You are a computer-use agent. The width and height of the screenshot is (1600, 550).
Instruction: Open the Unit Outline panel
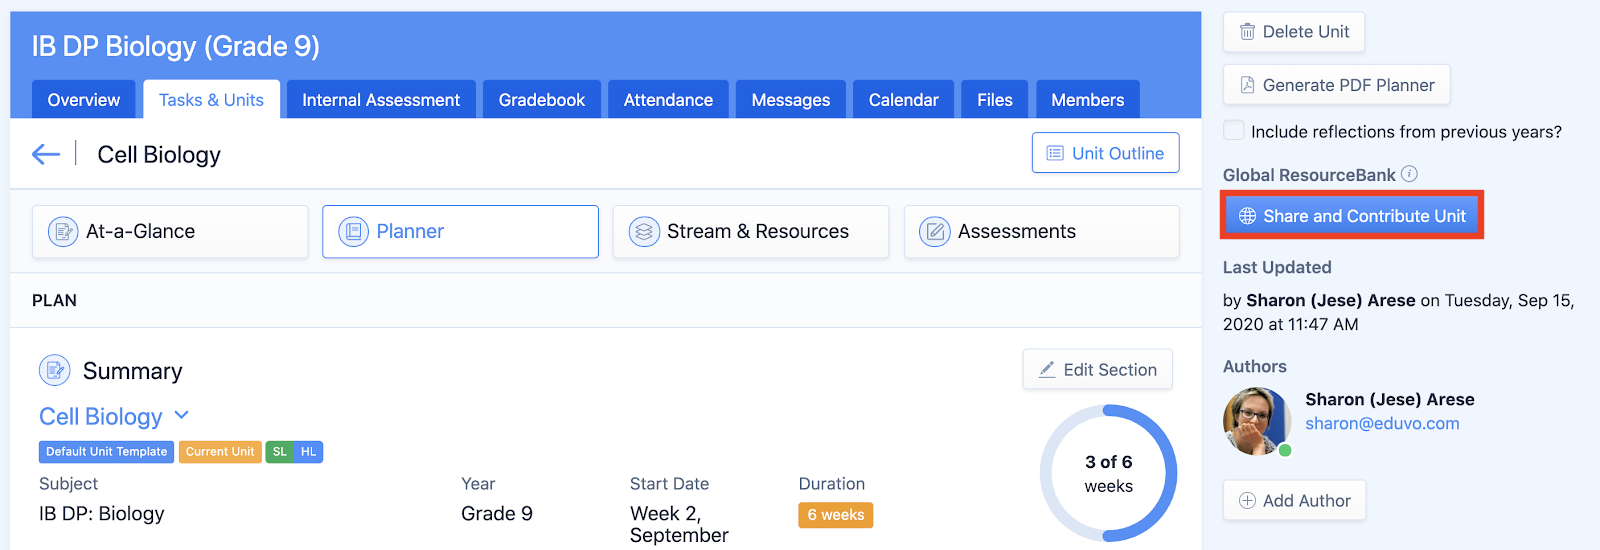click(1105, 153)
